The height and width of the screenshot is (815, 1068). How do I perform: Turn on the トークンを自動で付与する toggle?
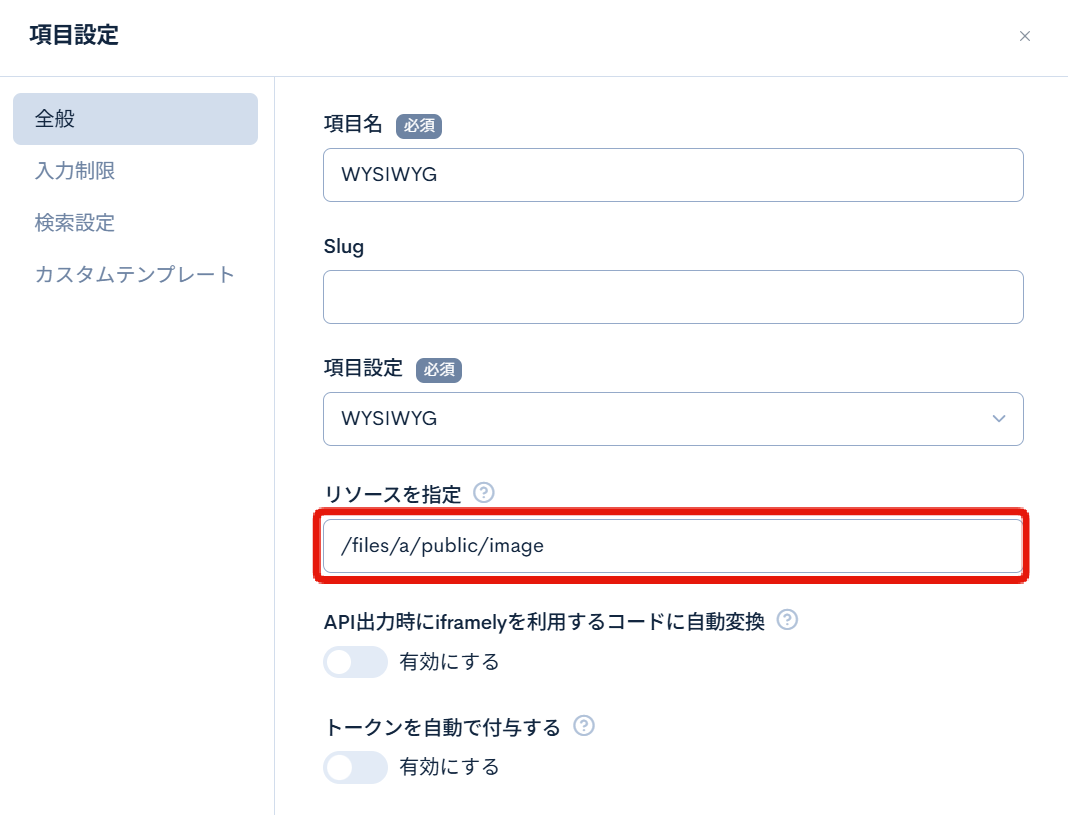tap(355, 767)
